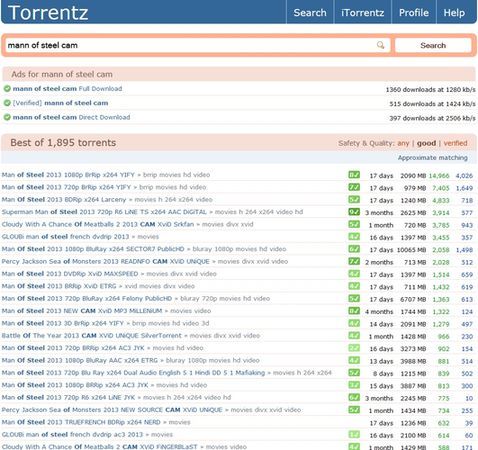The height and width of the screenshot is (450, 478).
Task: Click verified badge for GLOUBi dvdrip ac3 row
Action: pos(354,434)
